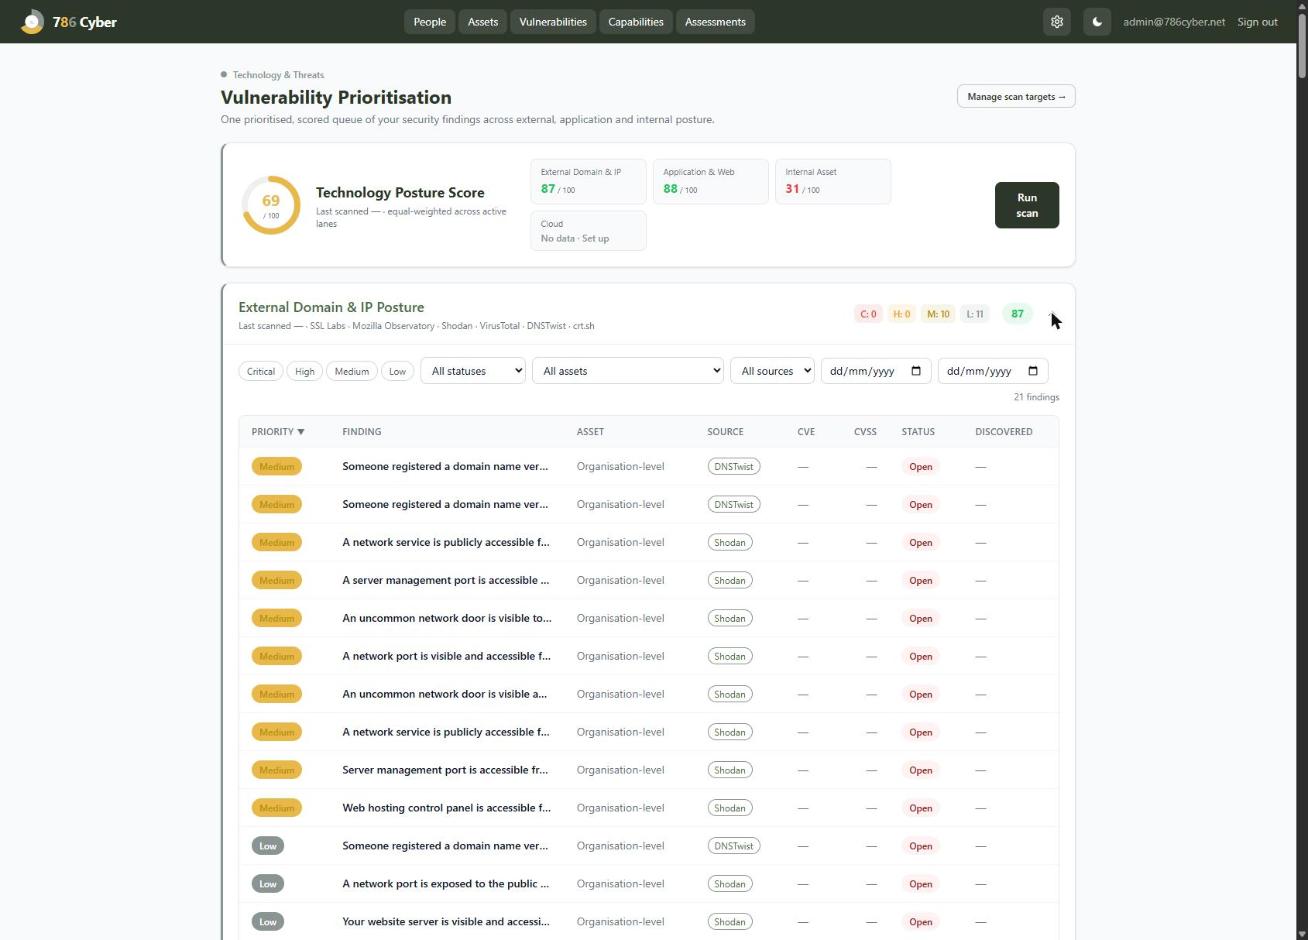Open finding 'A server management port is accessible'
The image size is (1308, 940).
pos(446,580)
